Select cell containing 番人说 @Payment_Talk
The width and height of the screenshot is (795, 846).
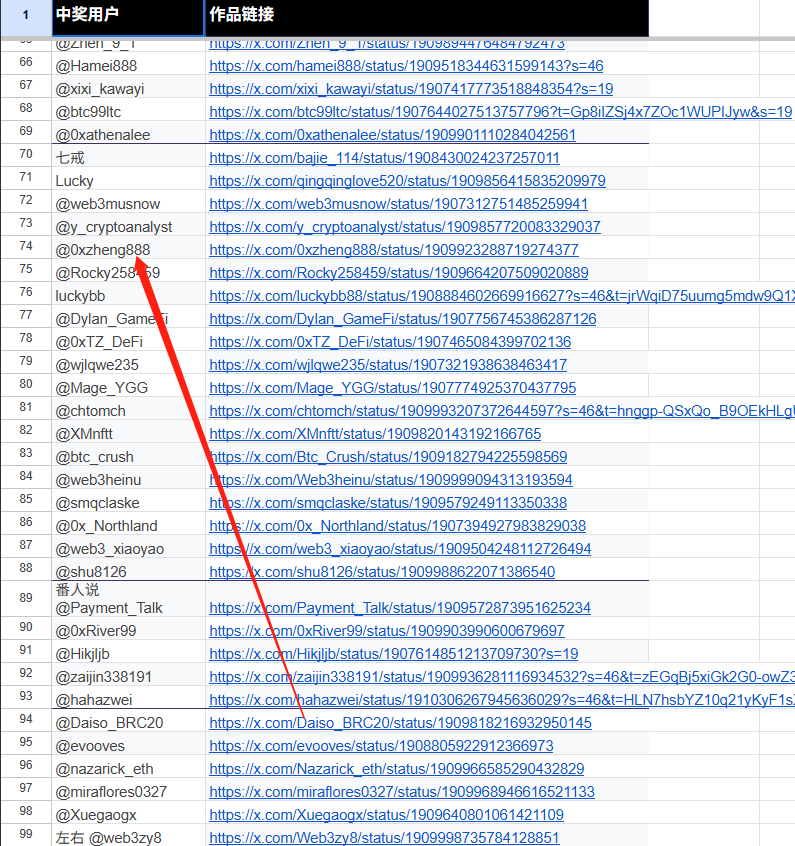point(128,599)
